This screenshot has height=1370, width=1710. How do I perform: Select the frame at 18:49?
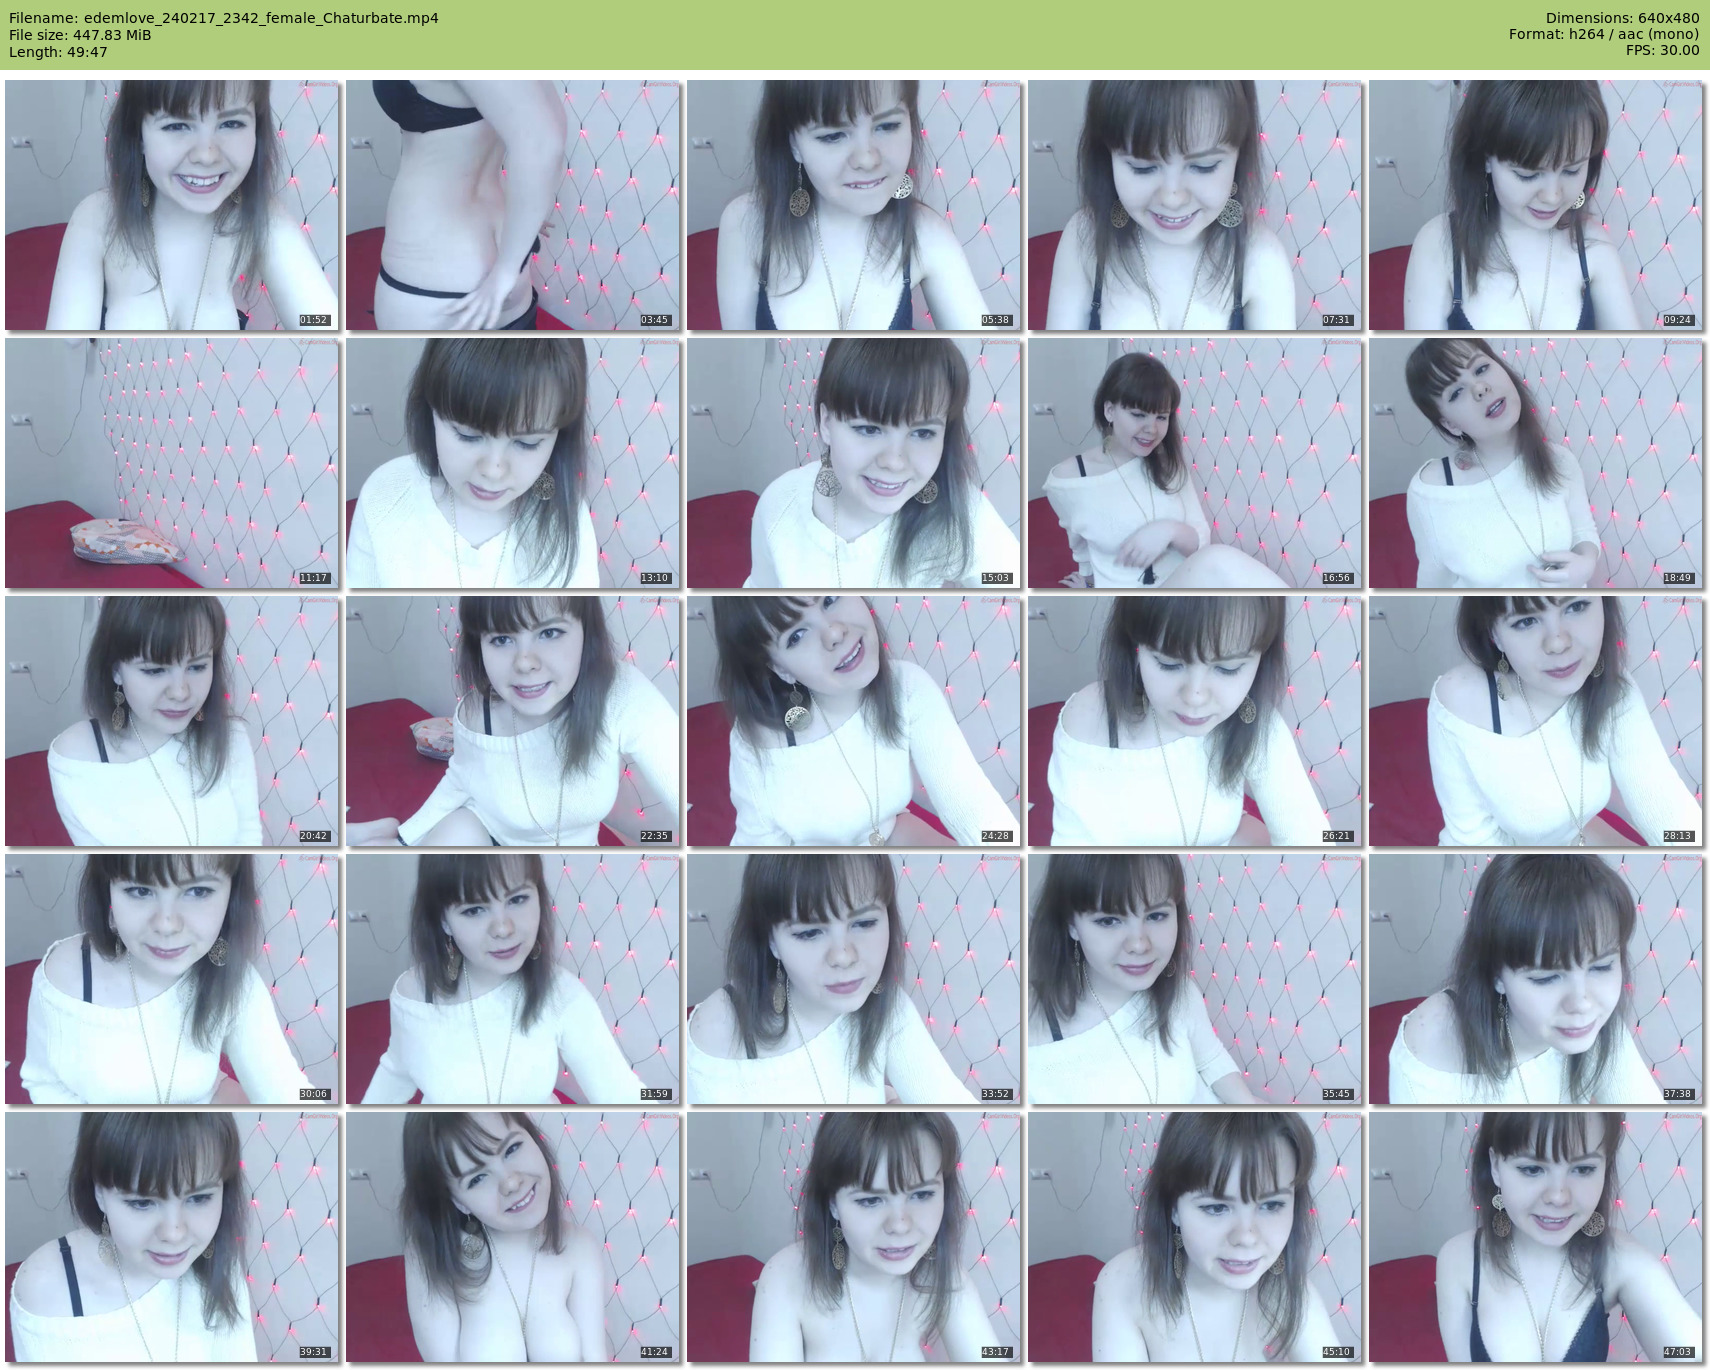pyautogui.click(x=1535, y=463)
